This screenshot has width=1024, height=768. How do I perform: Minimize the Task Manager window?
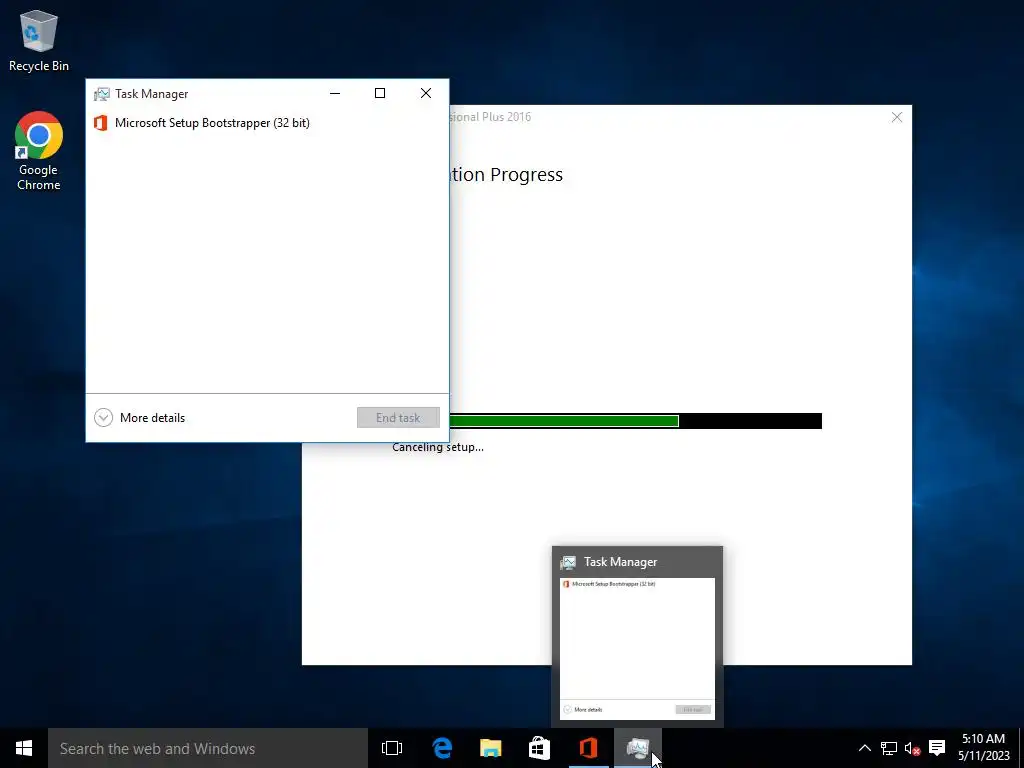335,93
